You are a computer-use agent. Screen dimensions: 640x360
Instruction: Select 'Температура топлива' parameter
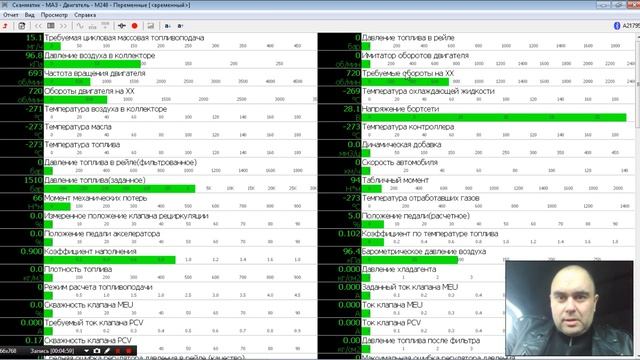(x=82, y=144)
